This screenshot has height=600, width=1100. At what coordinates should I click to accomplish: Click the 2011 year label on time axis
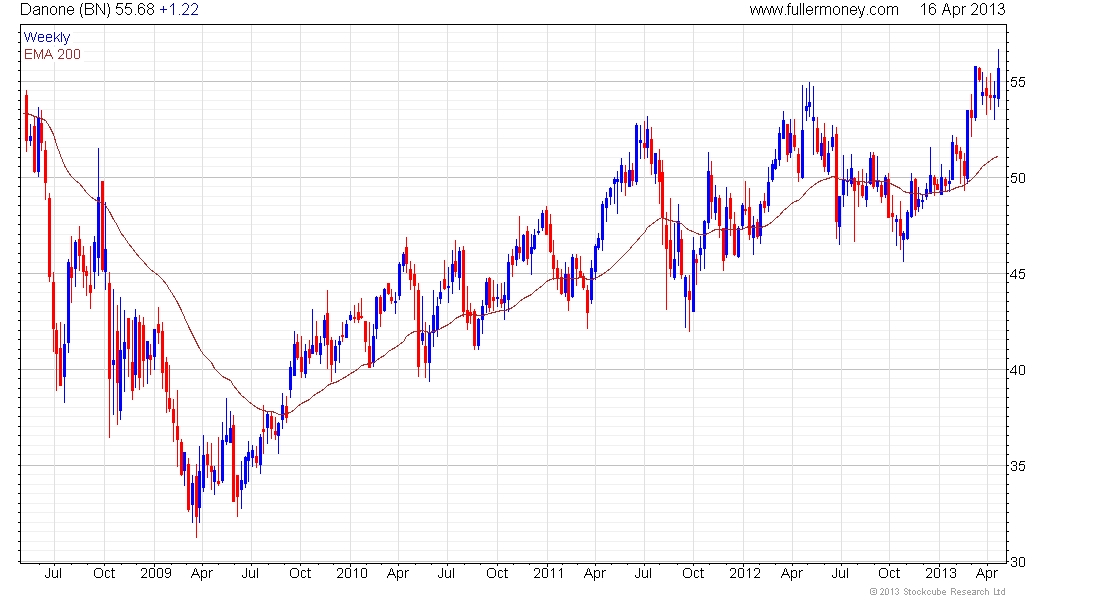(549, 573)
